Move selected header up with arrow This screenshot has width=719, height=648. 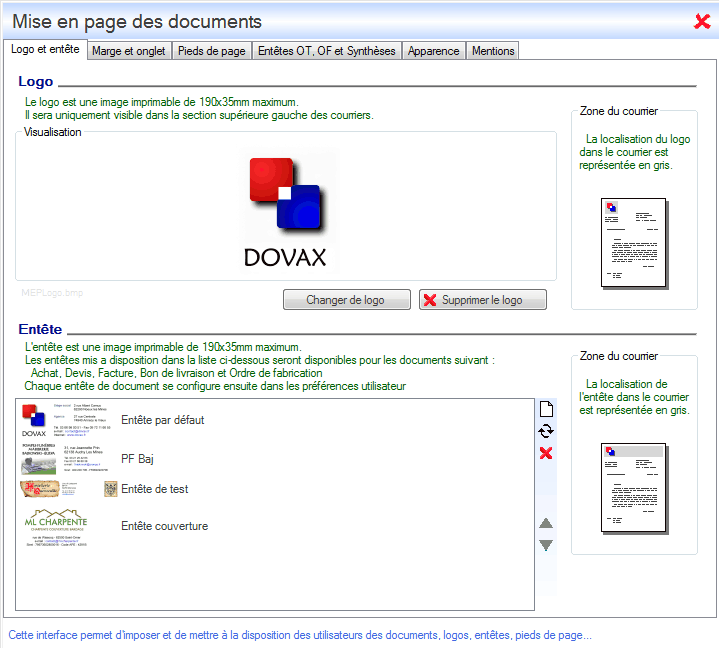(x=546, y=523)
